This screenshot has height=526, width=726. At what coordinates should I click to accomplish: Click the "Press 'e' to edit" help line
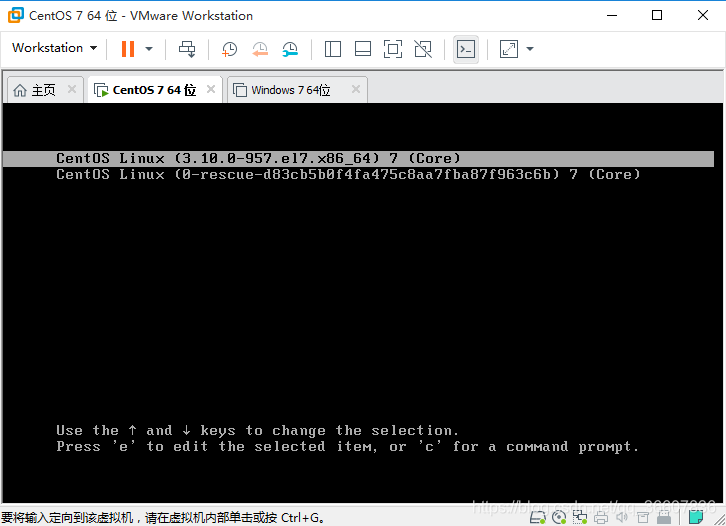347,446
